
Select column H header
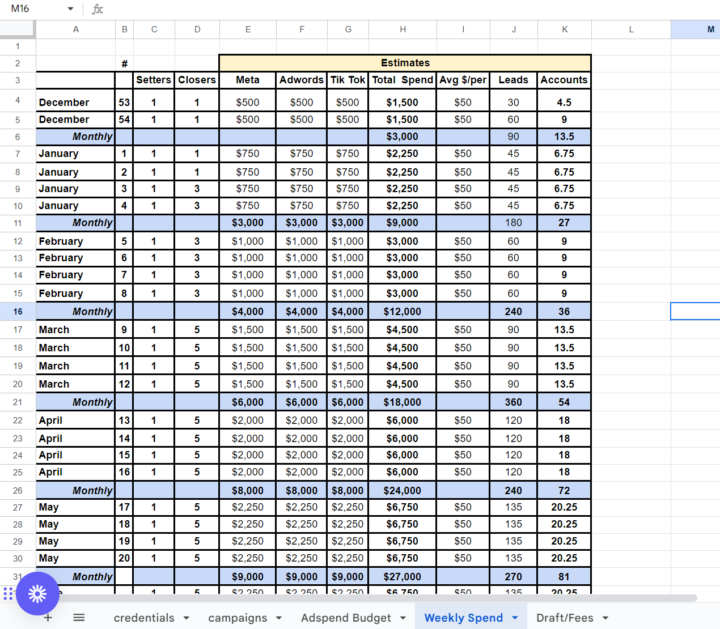[403, 29]
